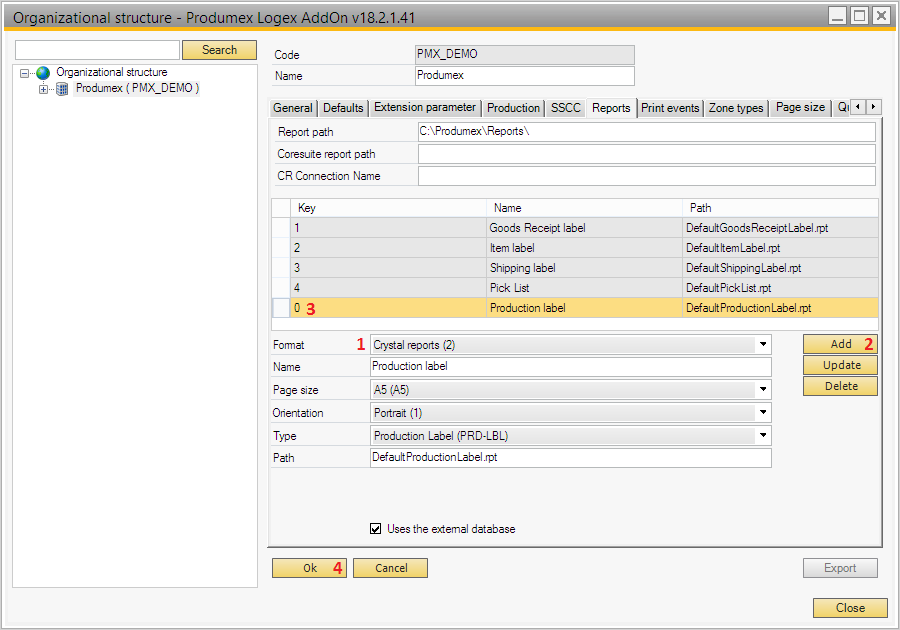Click into the Report path field

(x=646, y=132)
